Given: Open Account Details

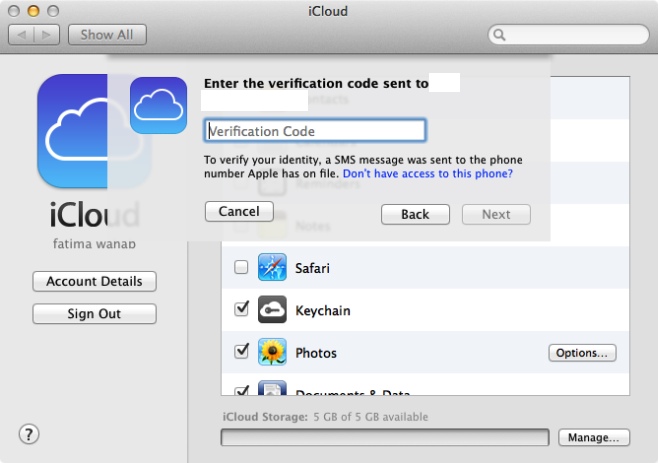Looking at the screenshot, I should click(x=94, y=281).
